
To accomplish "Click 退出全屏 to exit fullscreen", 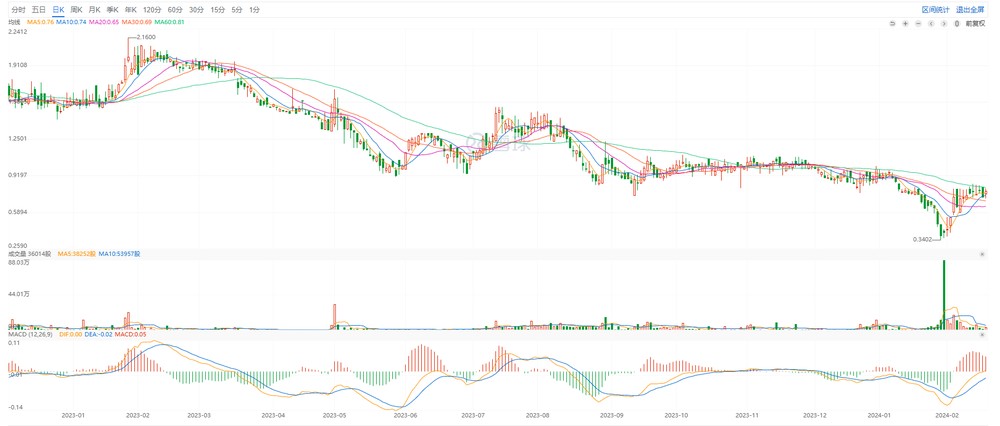I will click(x=970, y=9).
